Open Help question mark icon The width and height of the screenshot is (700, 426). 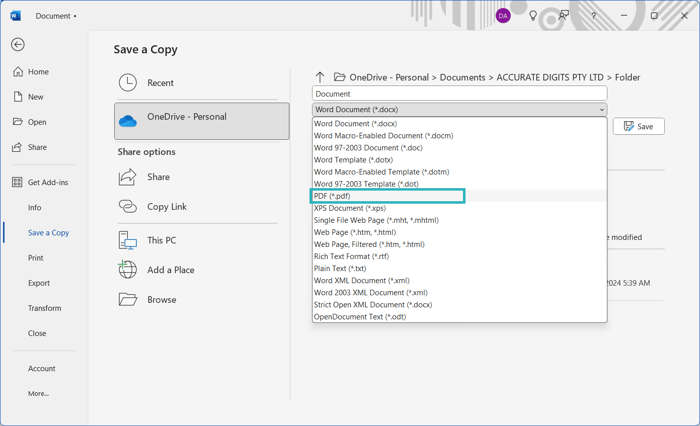594,16
